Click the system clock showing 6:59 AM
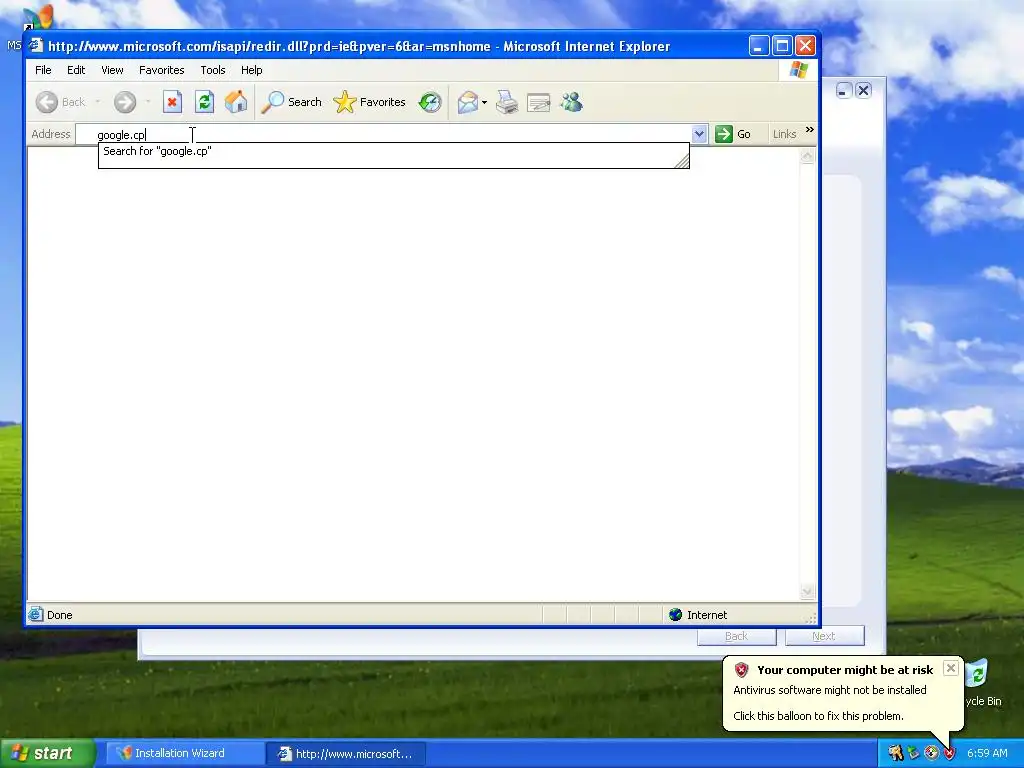Screen dimensions: 1024x768 987,753
